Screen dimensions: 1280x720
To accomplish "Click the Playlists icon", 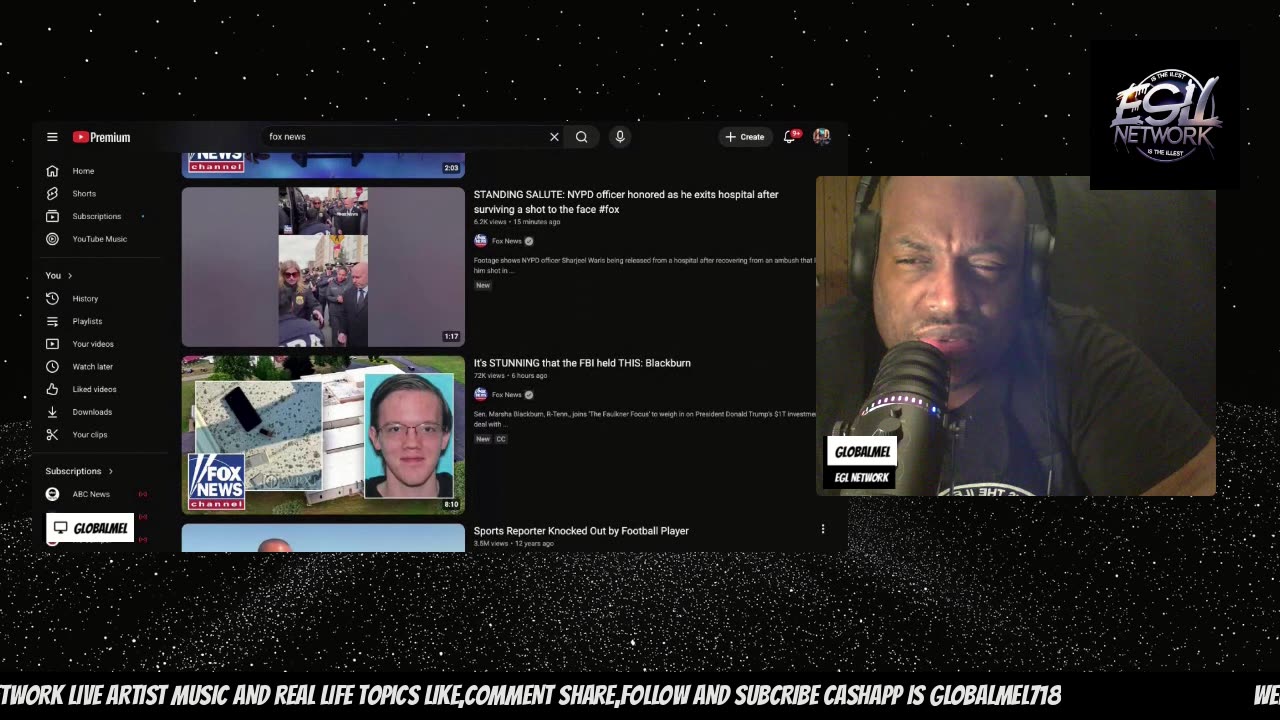I will pyautogui.click(x=52, y=321).
